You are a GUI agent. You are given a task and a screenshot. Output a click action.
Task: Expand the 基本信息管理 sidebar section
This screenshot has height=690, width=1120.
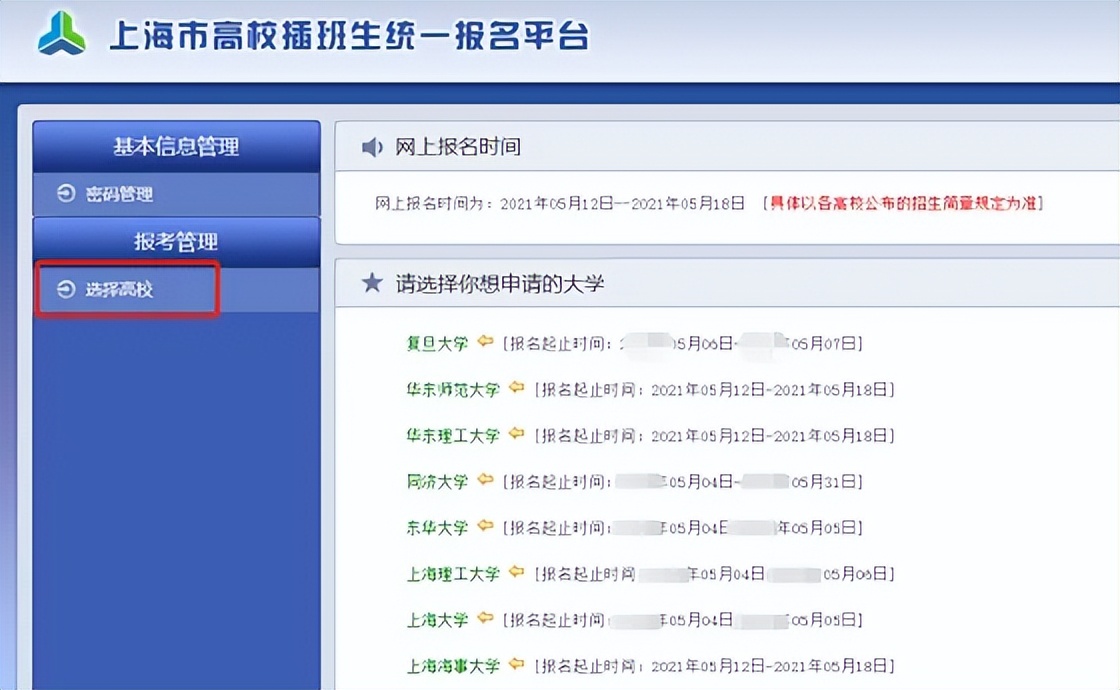176,147
